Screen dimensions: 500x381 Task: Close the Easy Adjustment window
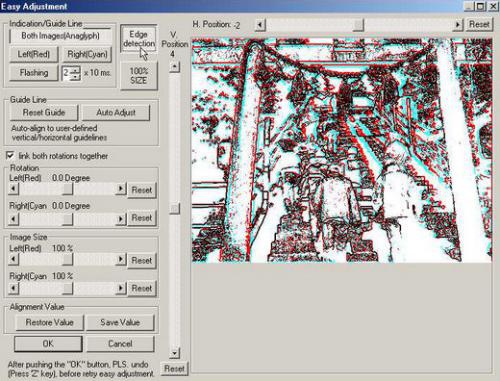point(493,6)
